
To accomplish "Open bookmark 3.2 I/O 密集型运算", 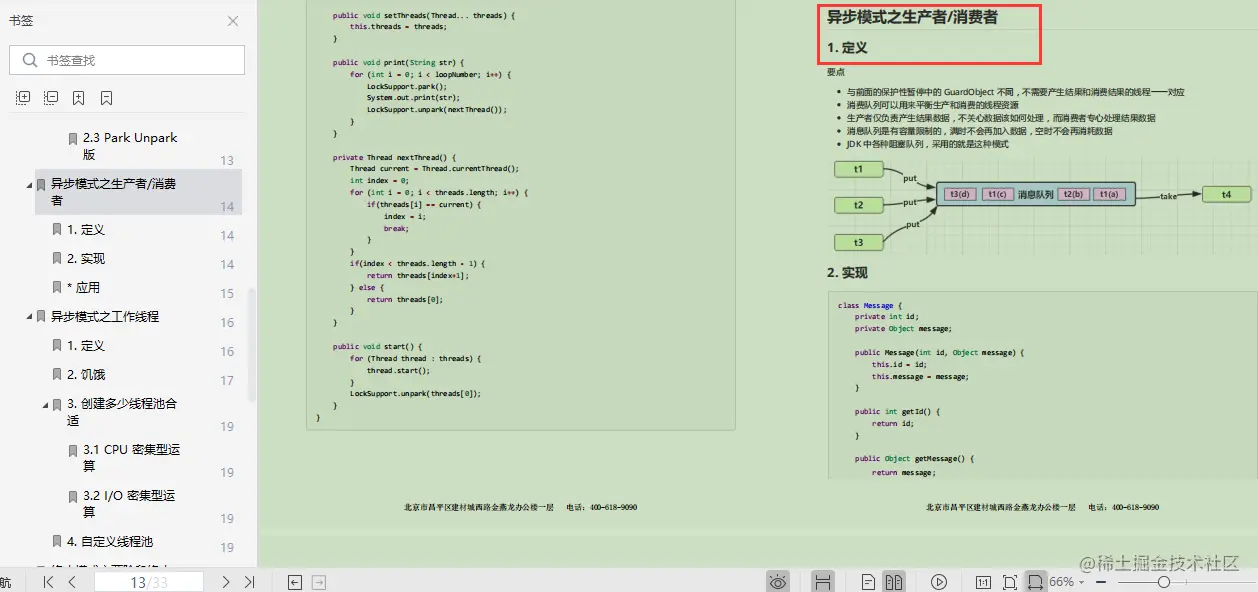I will pyautogui.click(x=129, y=504).
